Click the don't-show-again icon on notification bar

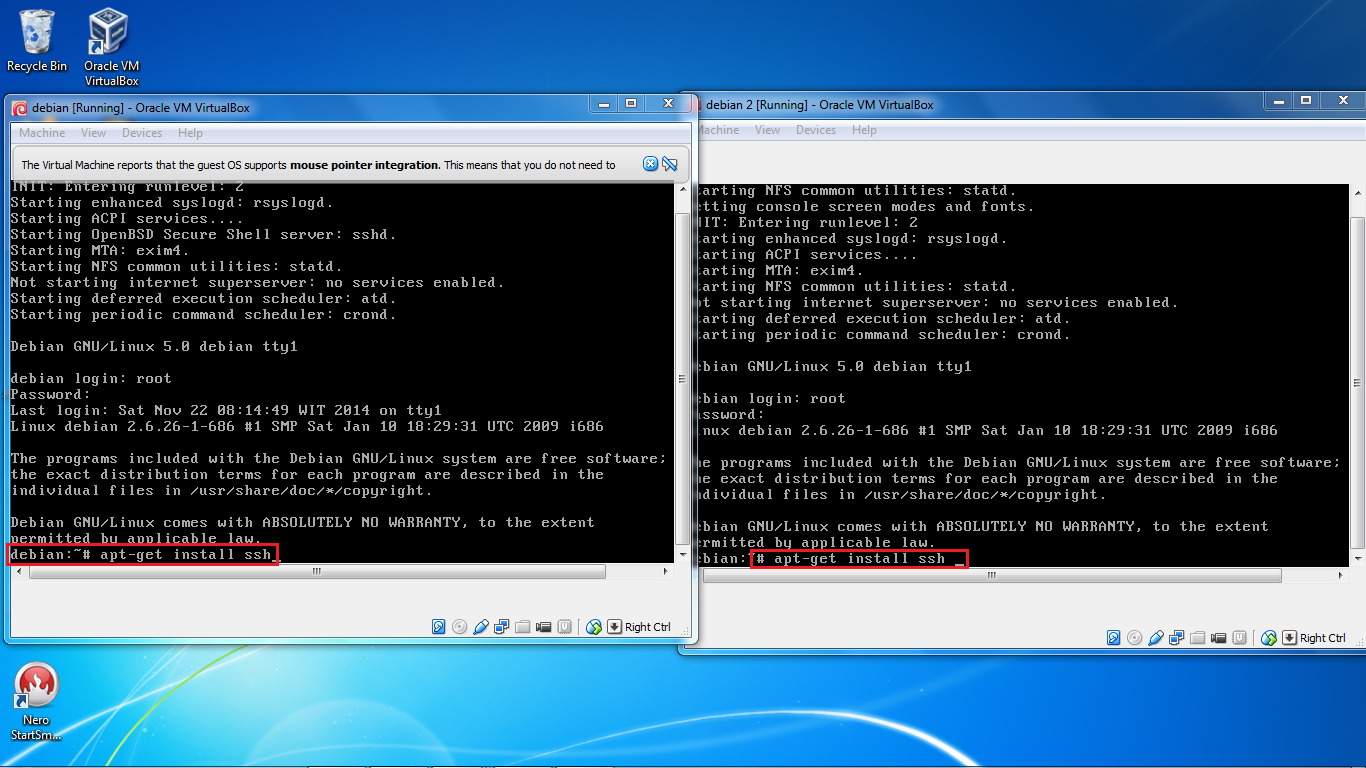pos(670,164)
